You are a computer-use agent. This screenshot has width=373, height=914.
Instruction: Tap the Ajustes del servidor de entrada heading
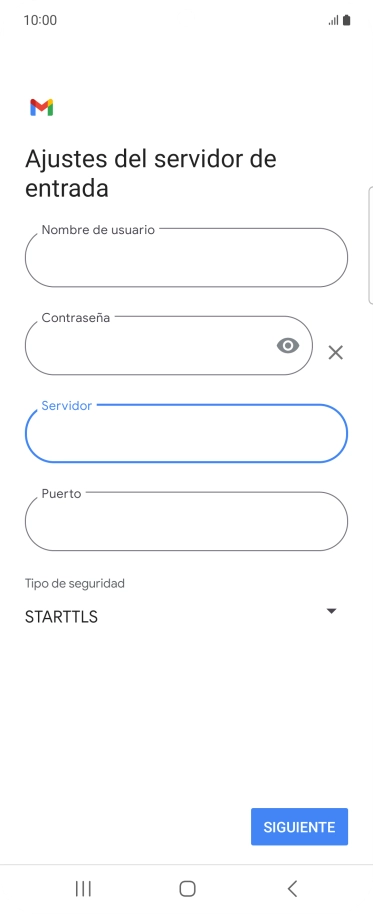tap(150, 174)
